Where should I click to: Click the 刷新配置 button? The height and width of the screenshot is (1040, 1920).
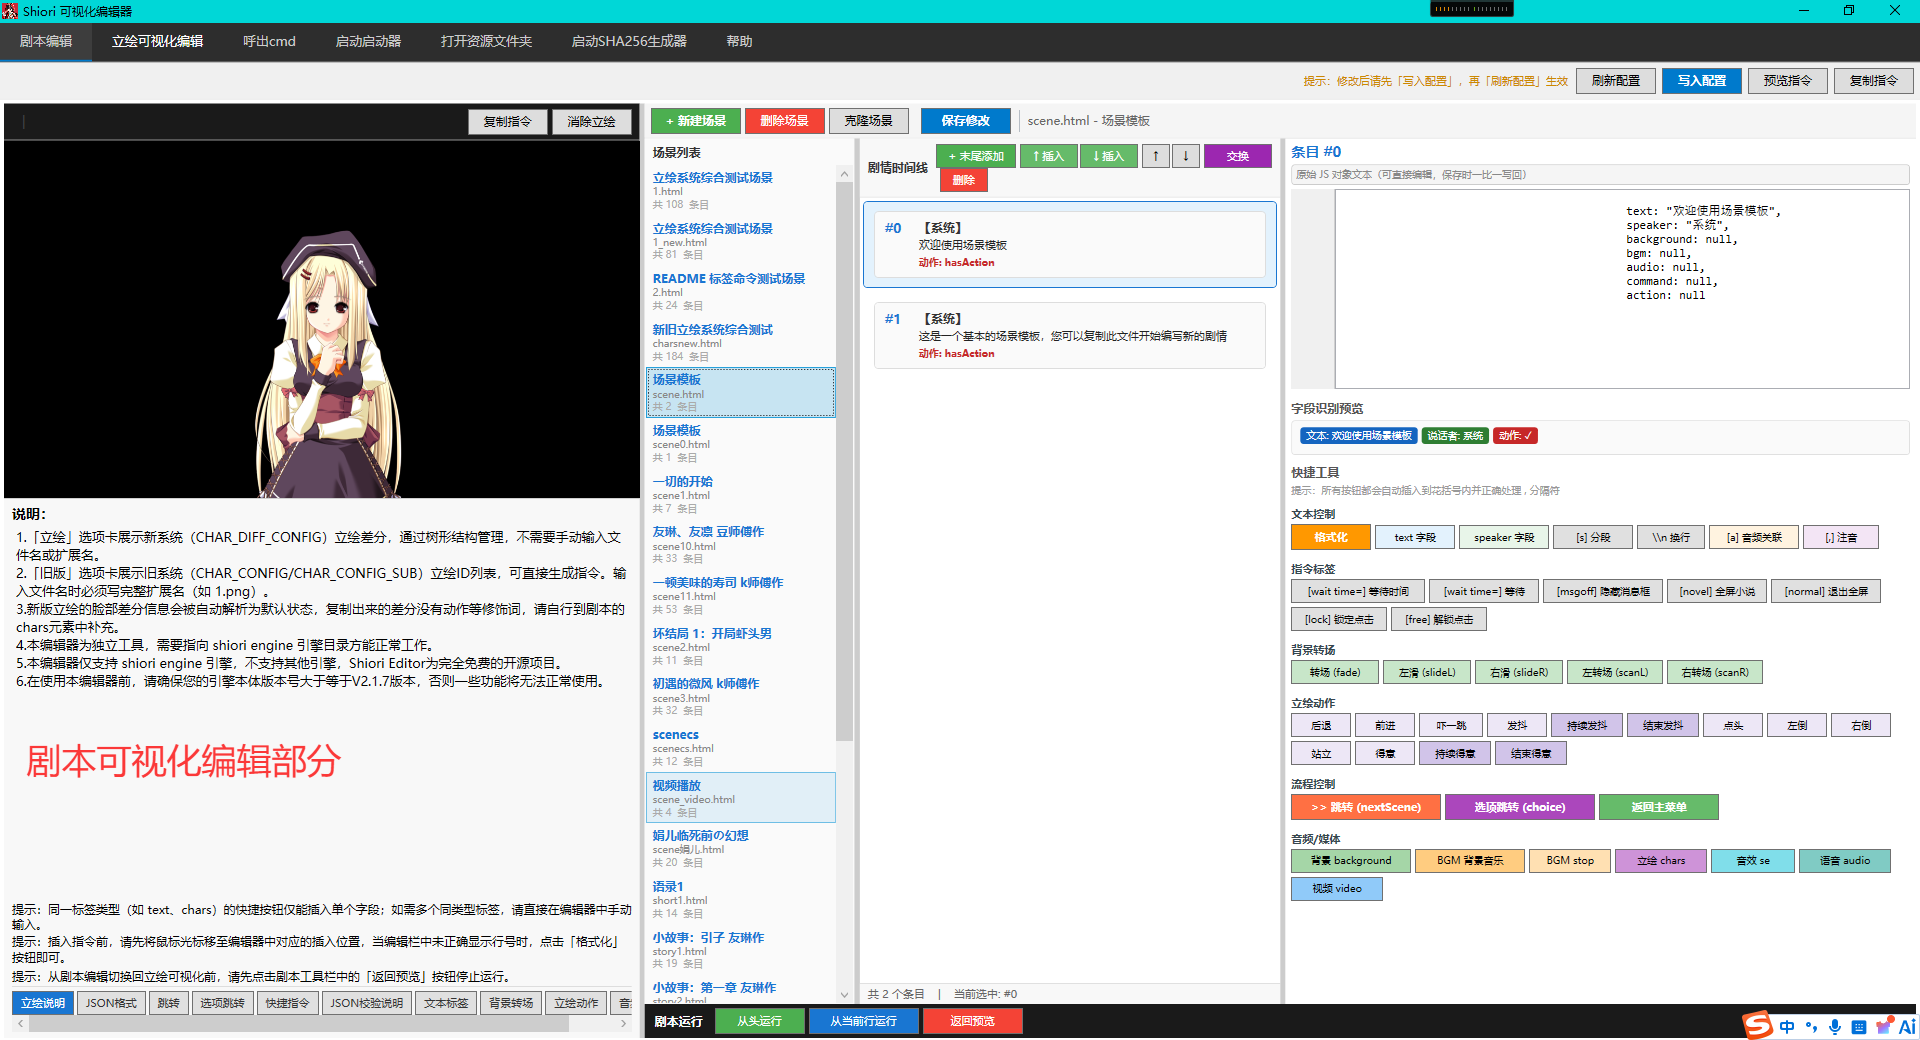(x=1616, y=81)
